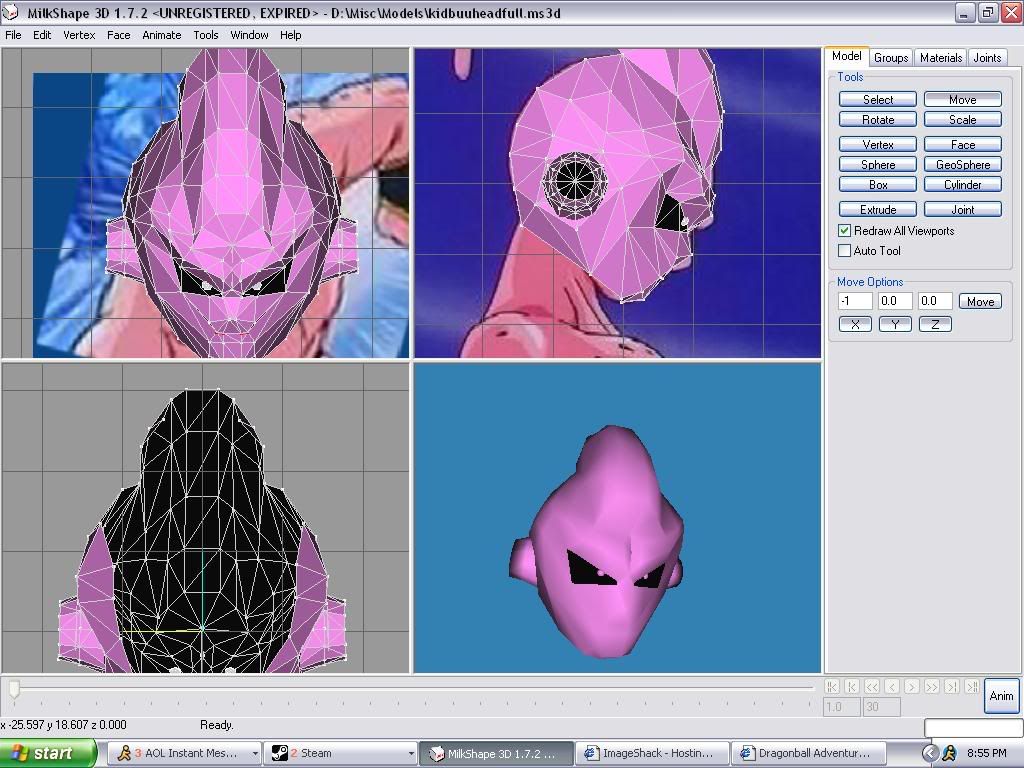The image size is (1024, 768).
Task: Choose the Face creation tool
Action: point(963,144)
